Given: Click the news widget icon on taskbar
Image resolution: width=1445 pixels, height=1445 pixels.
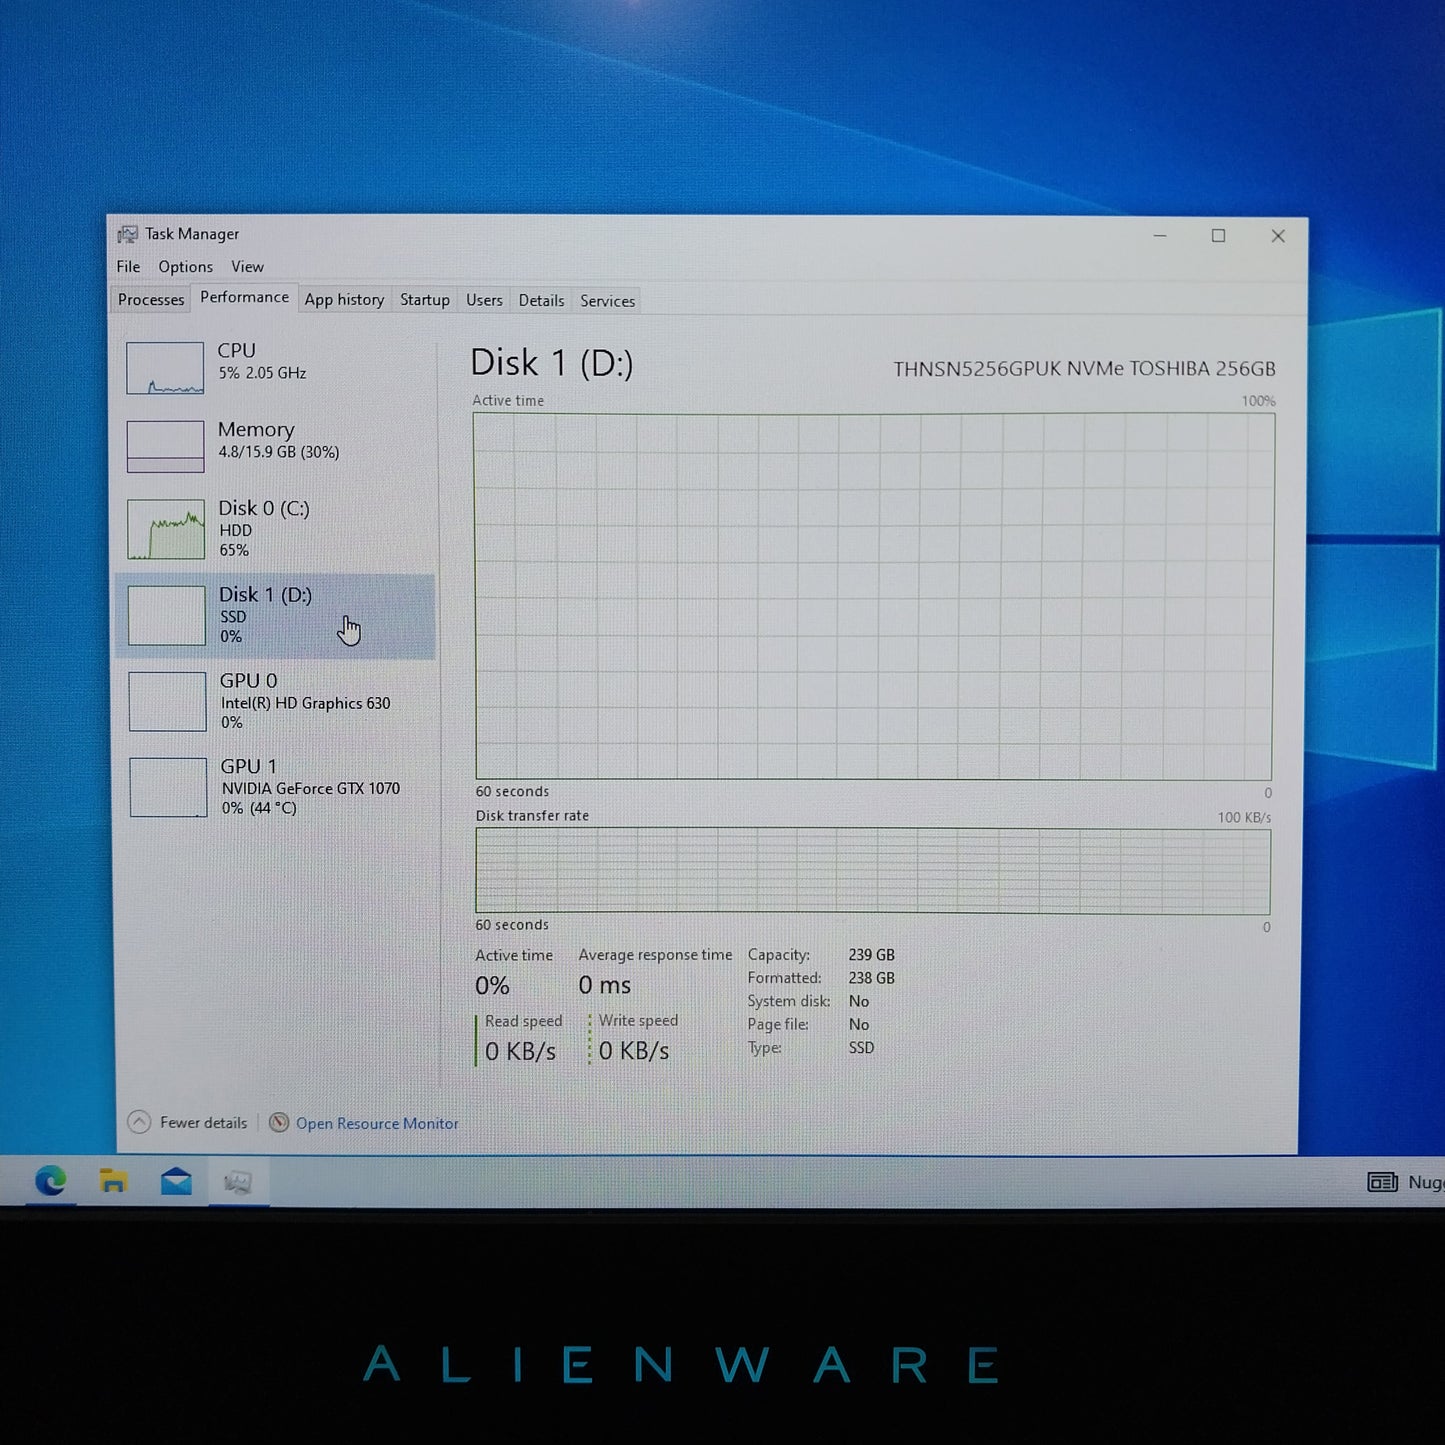Looking at the screenshot, I should click(1382, 1183).
